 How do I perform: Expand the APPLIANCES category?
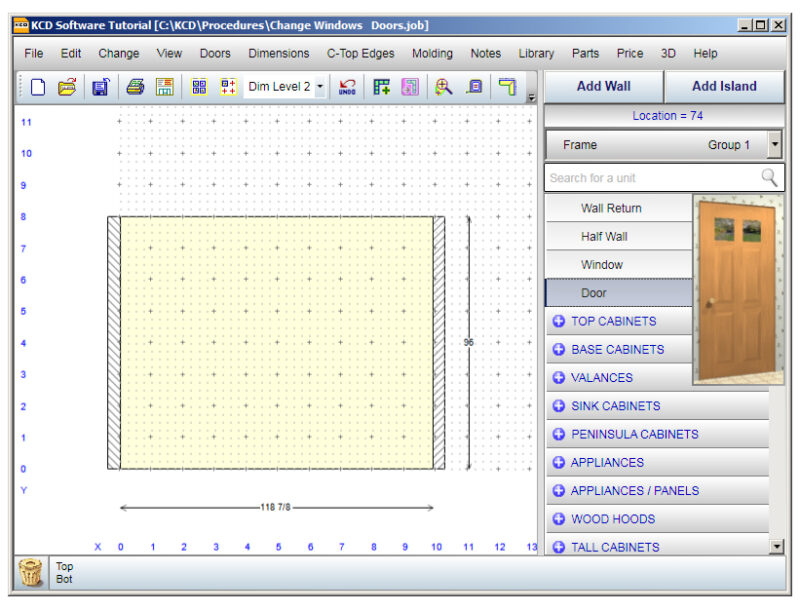pyautogui.click(x=559, y=463)
